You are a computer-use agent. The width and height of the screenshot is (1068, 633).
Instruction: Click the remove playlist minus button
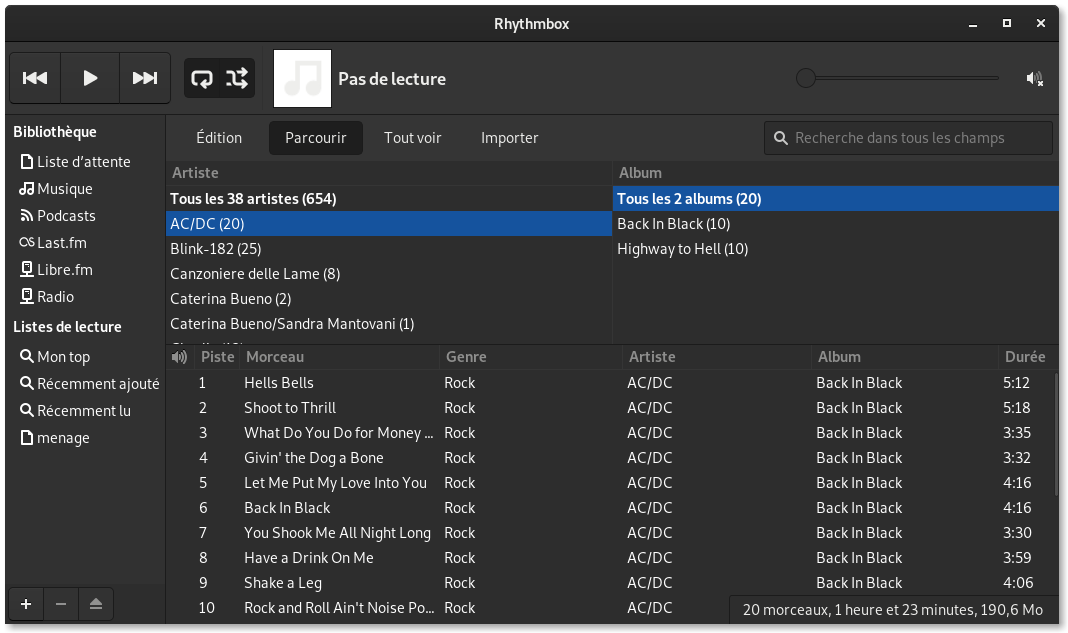pyautogui.click(x=60, y=604)
